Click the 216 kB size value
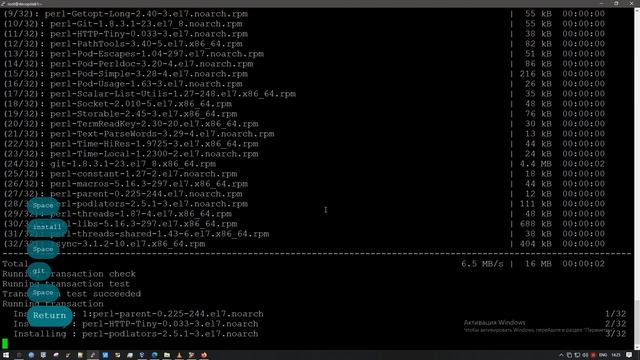Viewport: 640px width, 360px height. click(535, 74)
